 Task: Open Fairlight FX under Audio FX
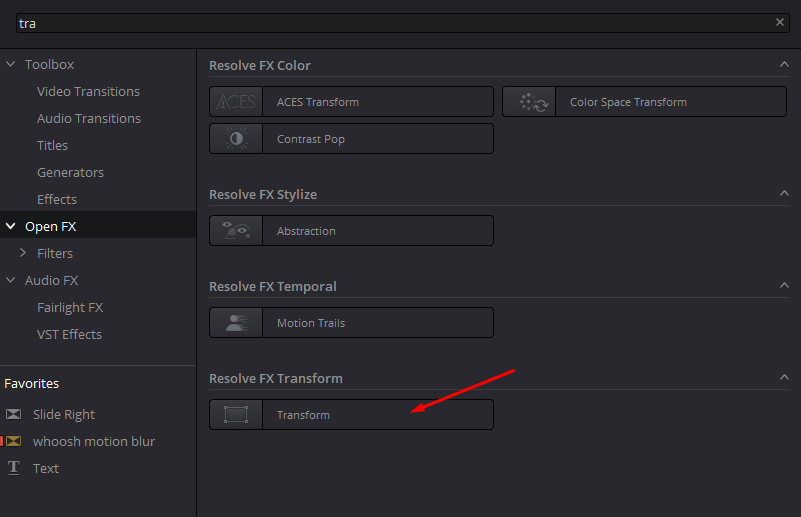[x=70, y=307]
